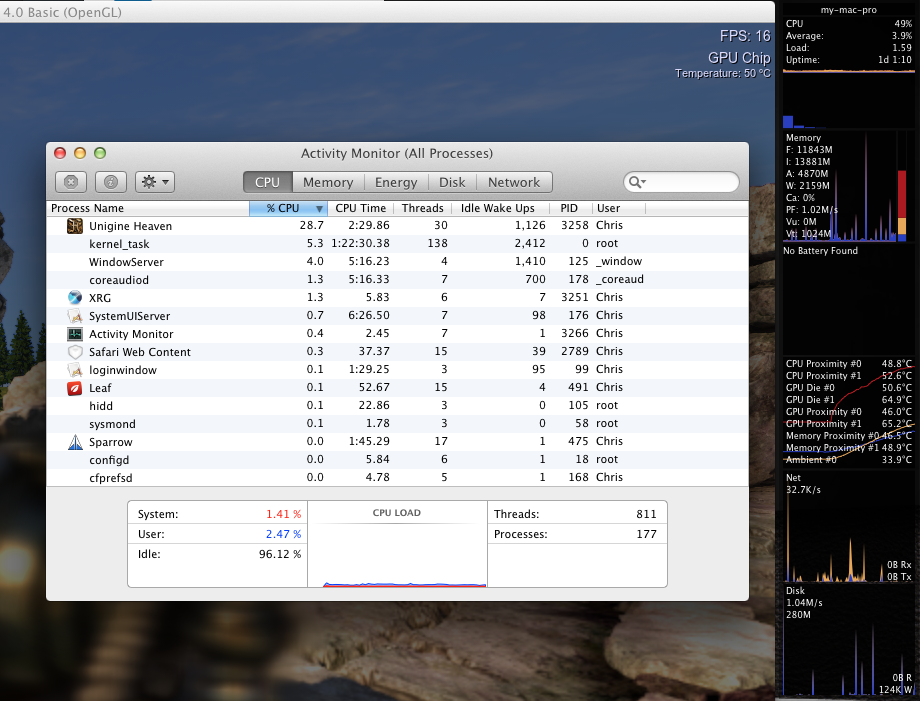Click the Threads 811 count
The image size is (920, 701).
tap(646, 514)
